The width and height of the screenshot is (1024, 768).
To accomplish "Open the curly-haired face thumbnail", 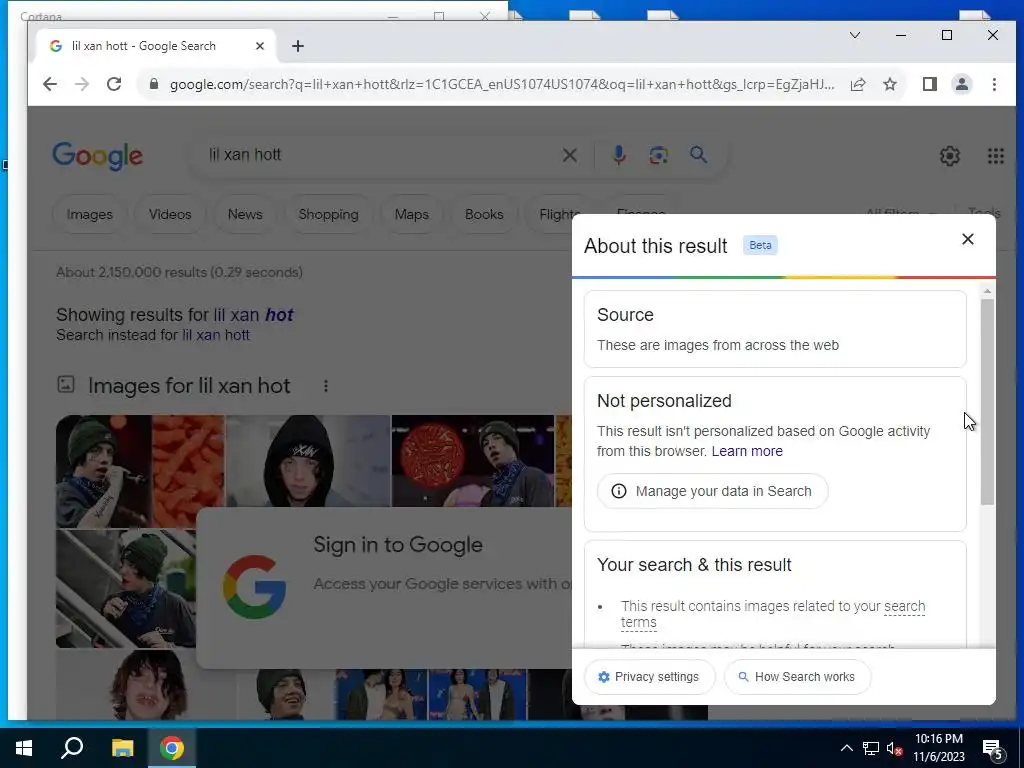I will pyautogui.click(x=145, y=684).
